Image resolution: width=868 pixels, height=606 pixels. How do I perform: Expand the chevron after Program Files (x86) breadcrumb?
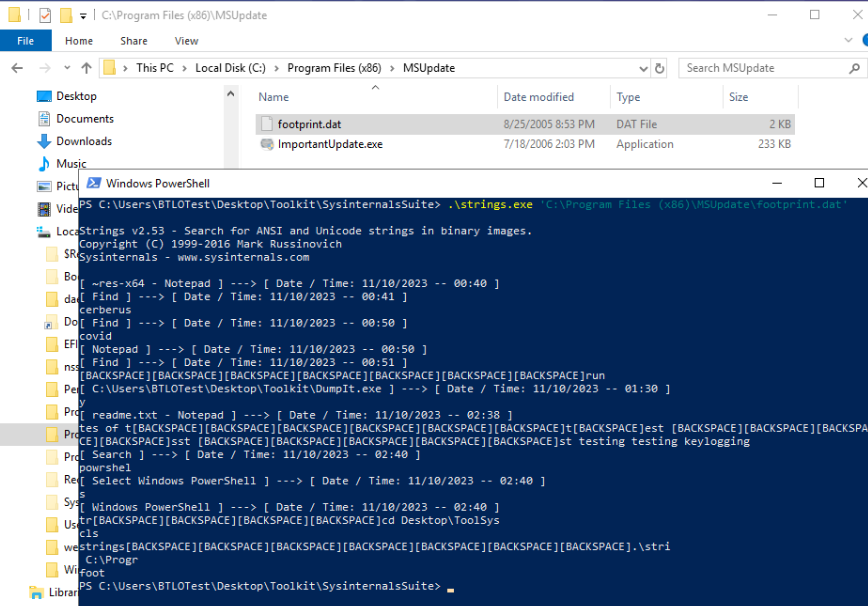392,68
